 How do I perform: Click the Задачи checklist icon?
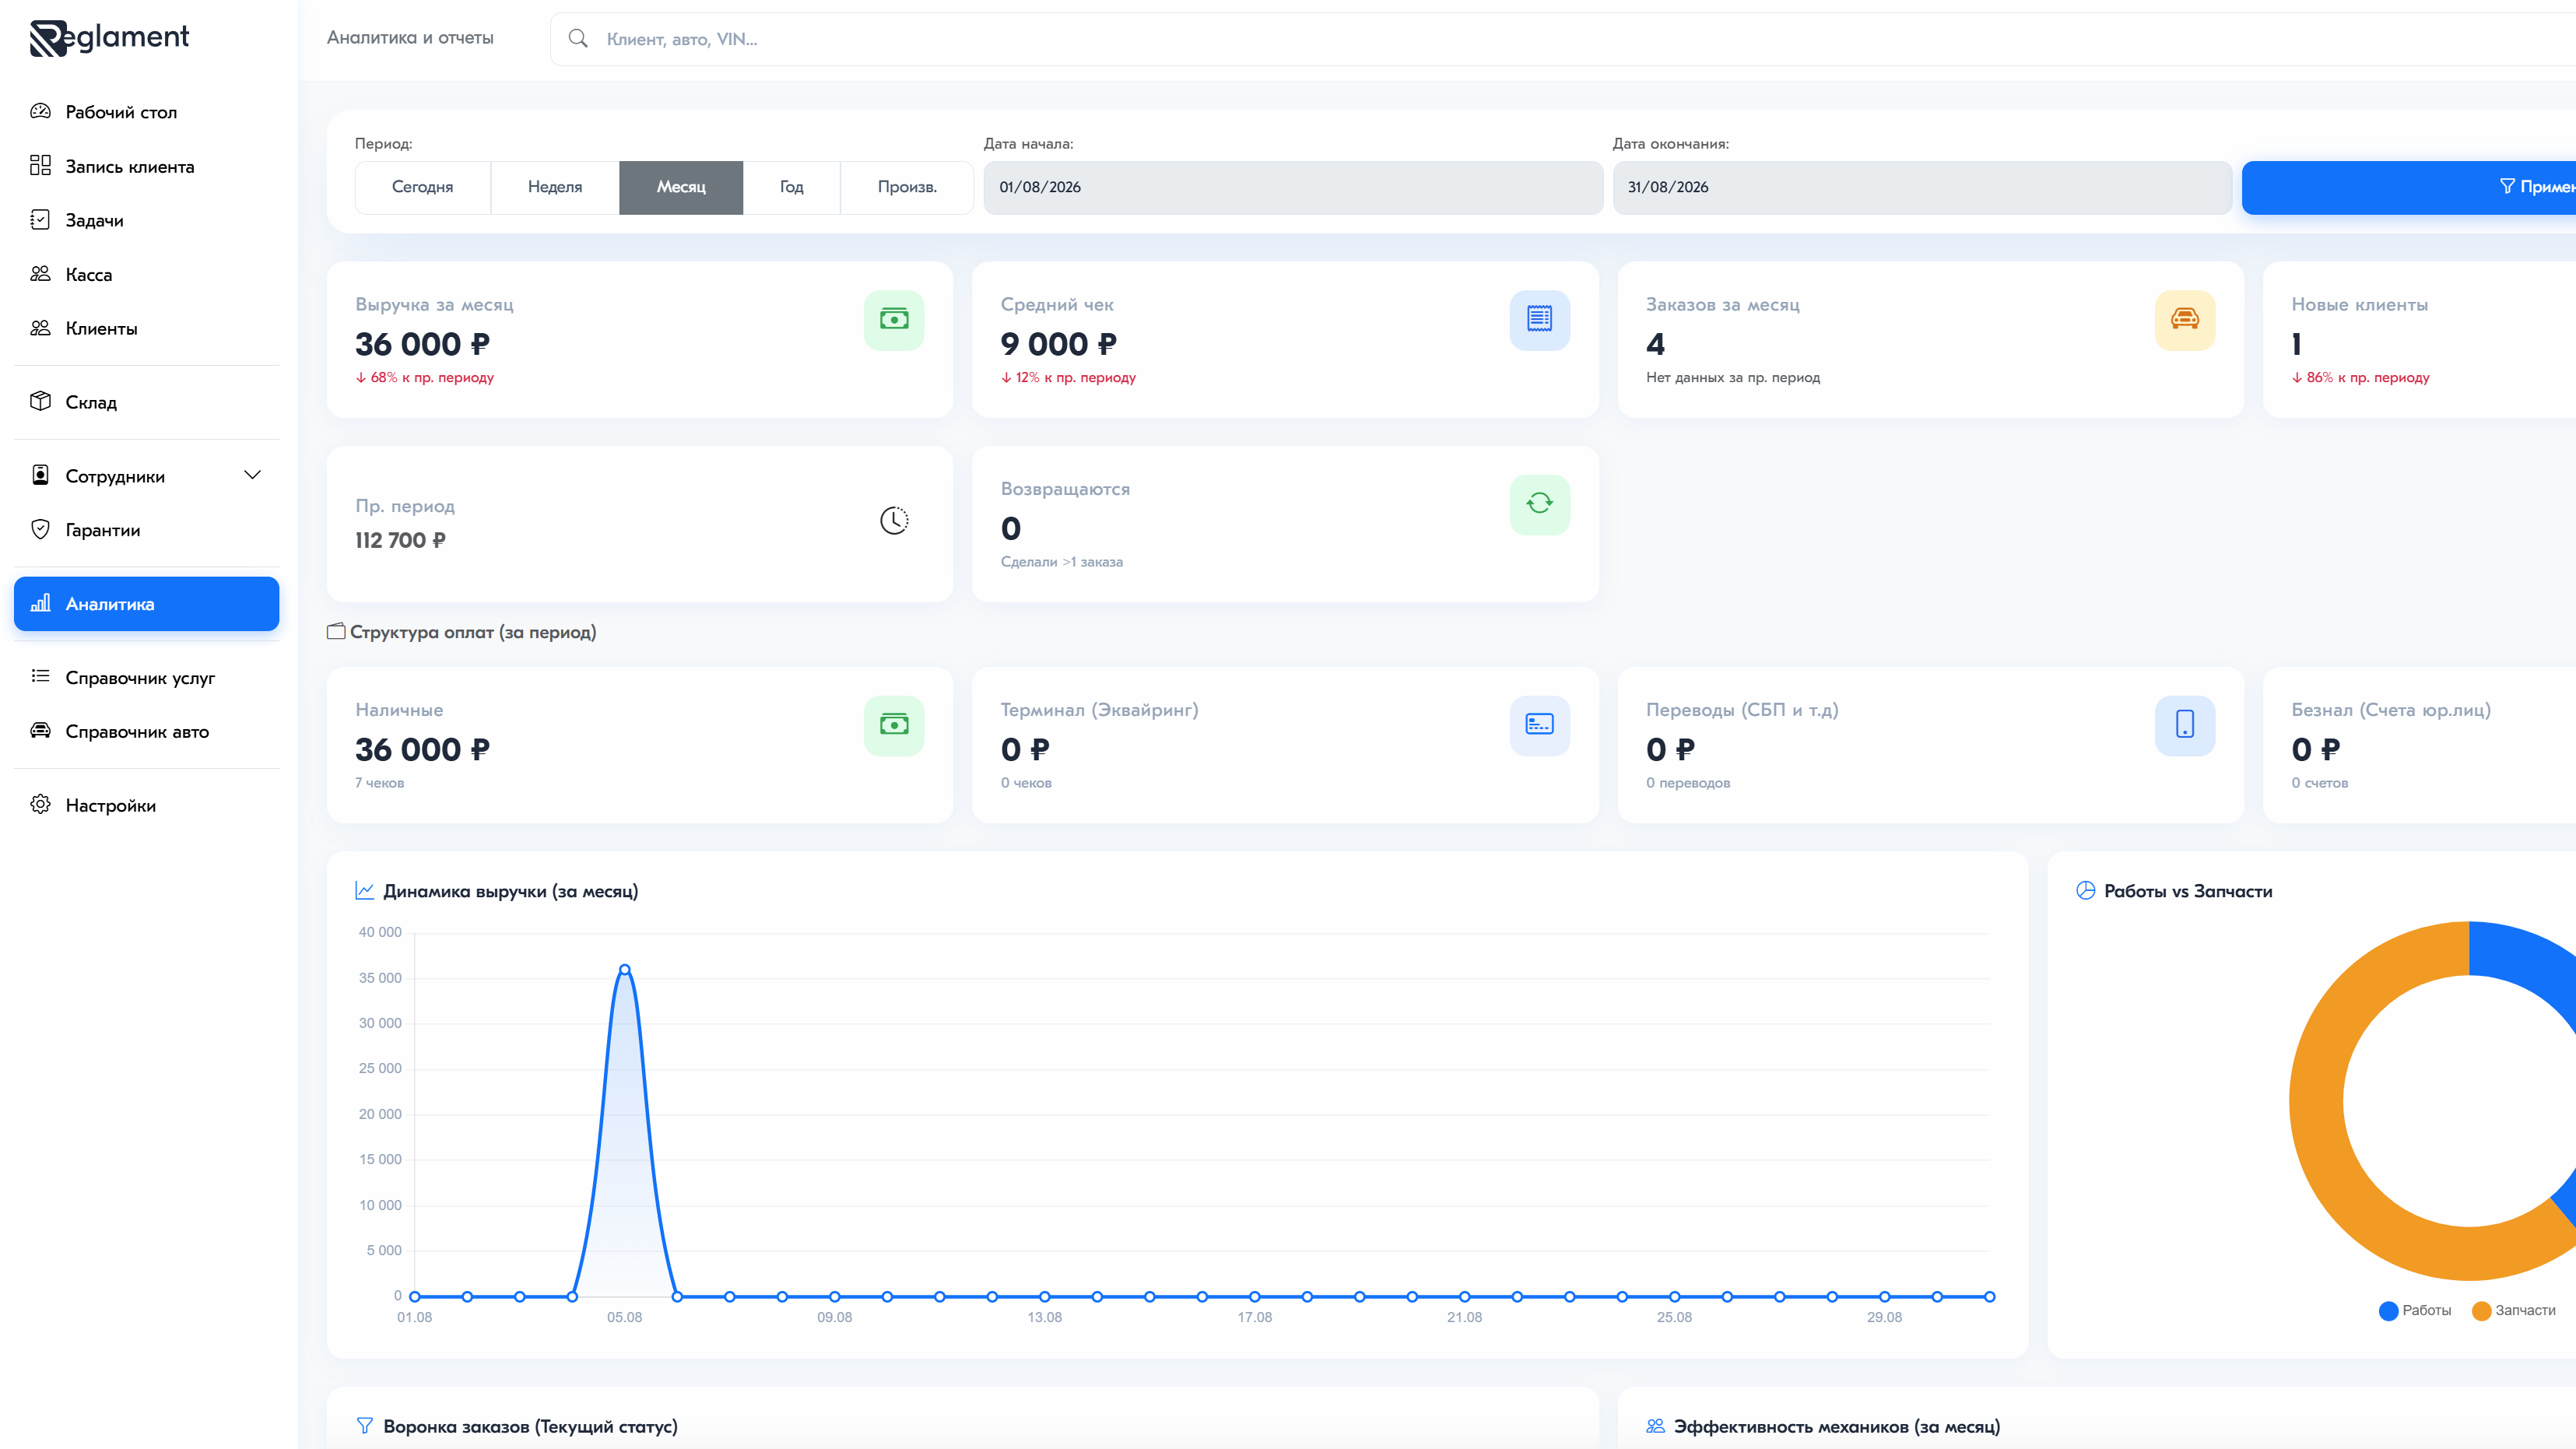pos(40,219)
